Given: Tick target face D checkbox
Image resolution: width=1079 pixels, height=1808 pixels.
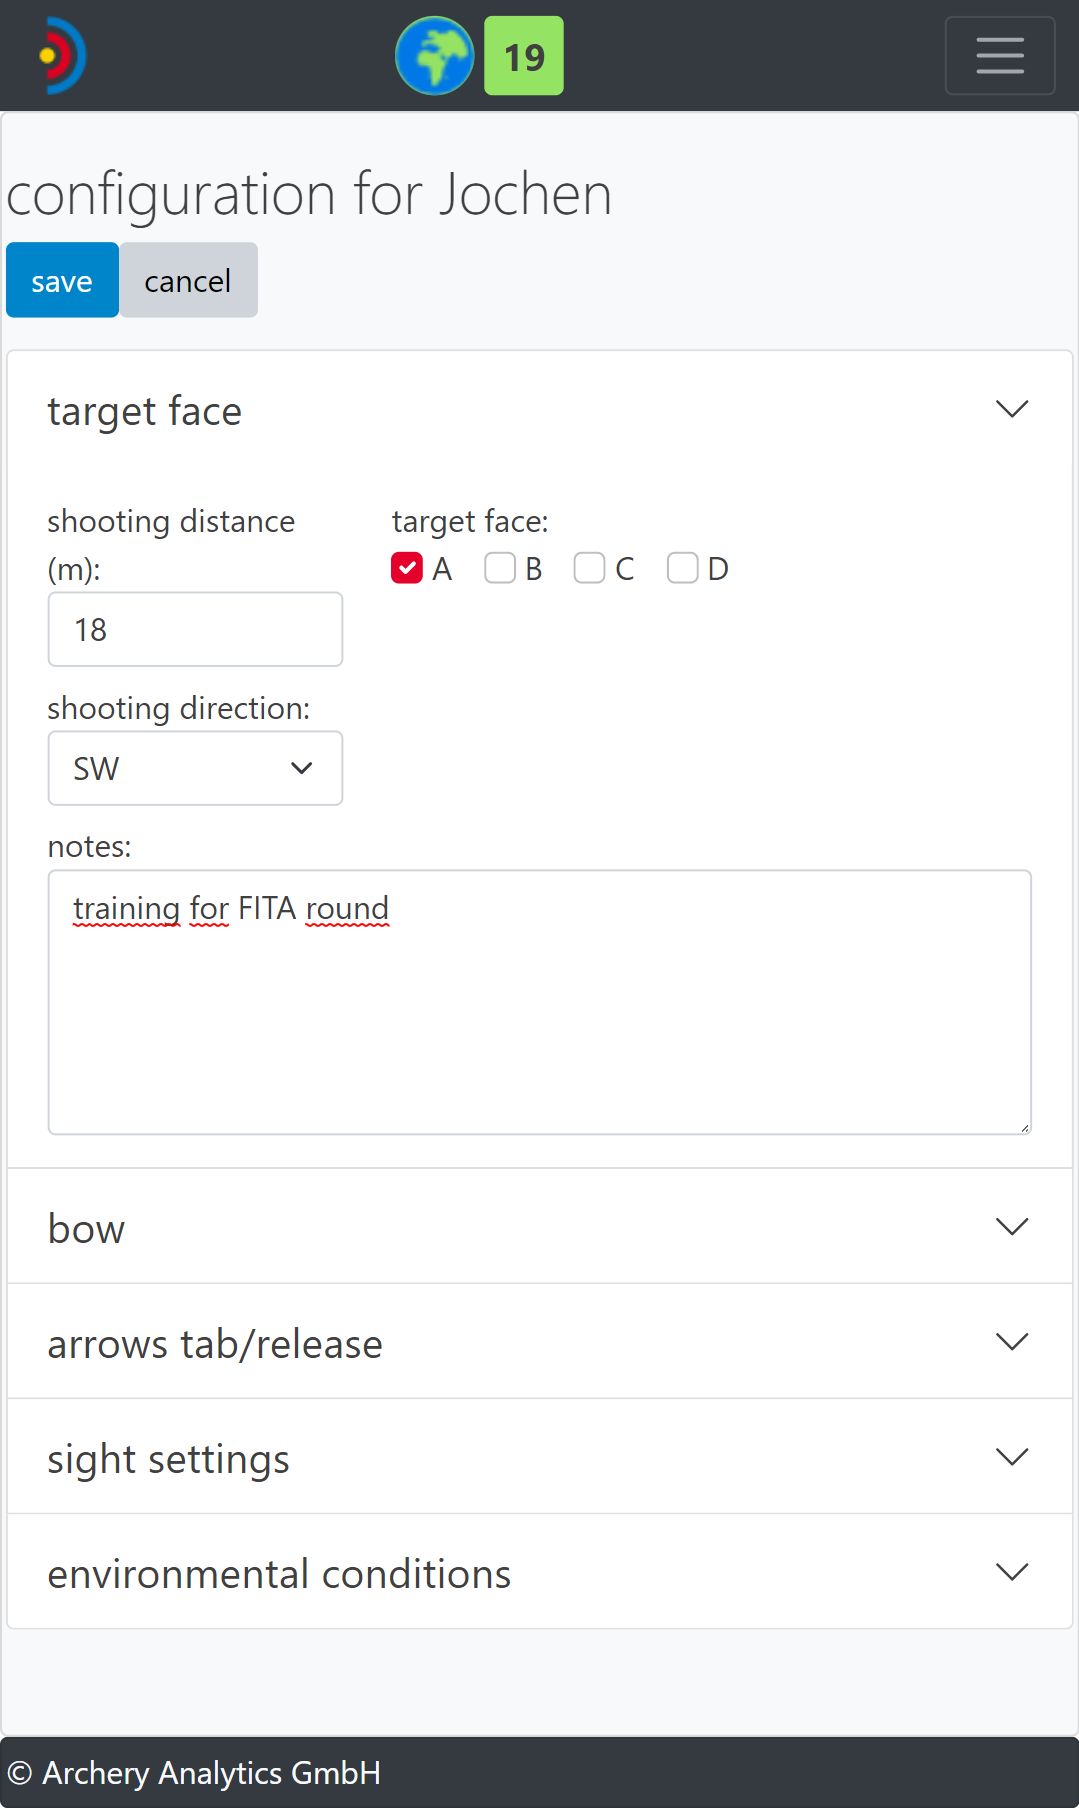Looking at the screenshot, I should 682,568.
